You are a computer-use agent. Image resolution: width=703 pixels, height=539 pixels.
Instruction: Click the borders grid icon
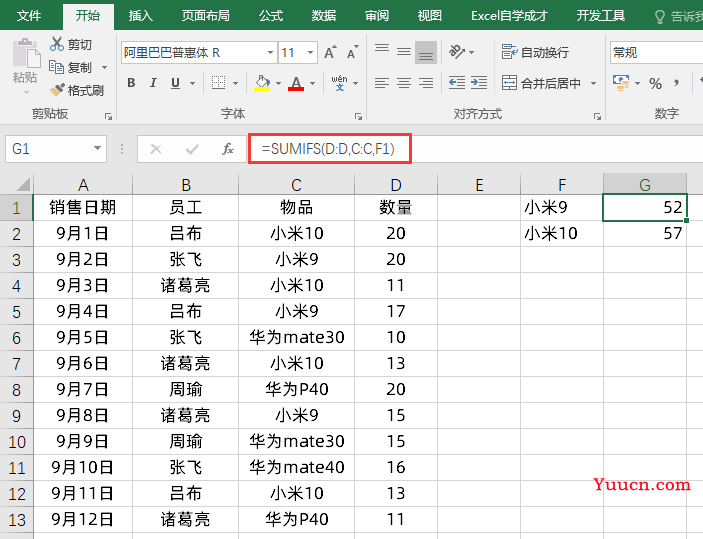click(x=218, y=83)
